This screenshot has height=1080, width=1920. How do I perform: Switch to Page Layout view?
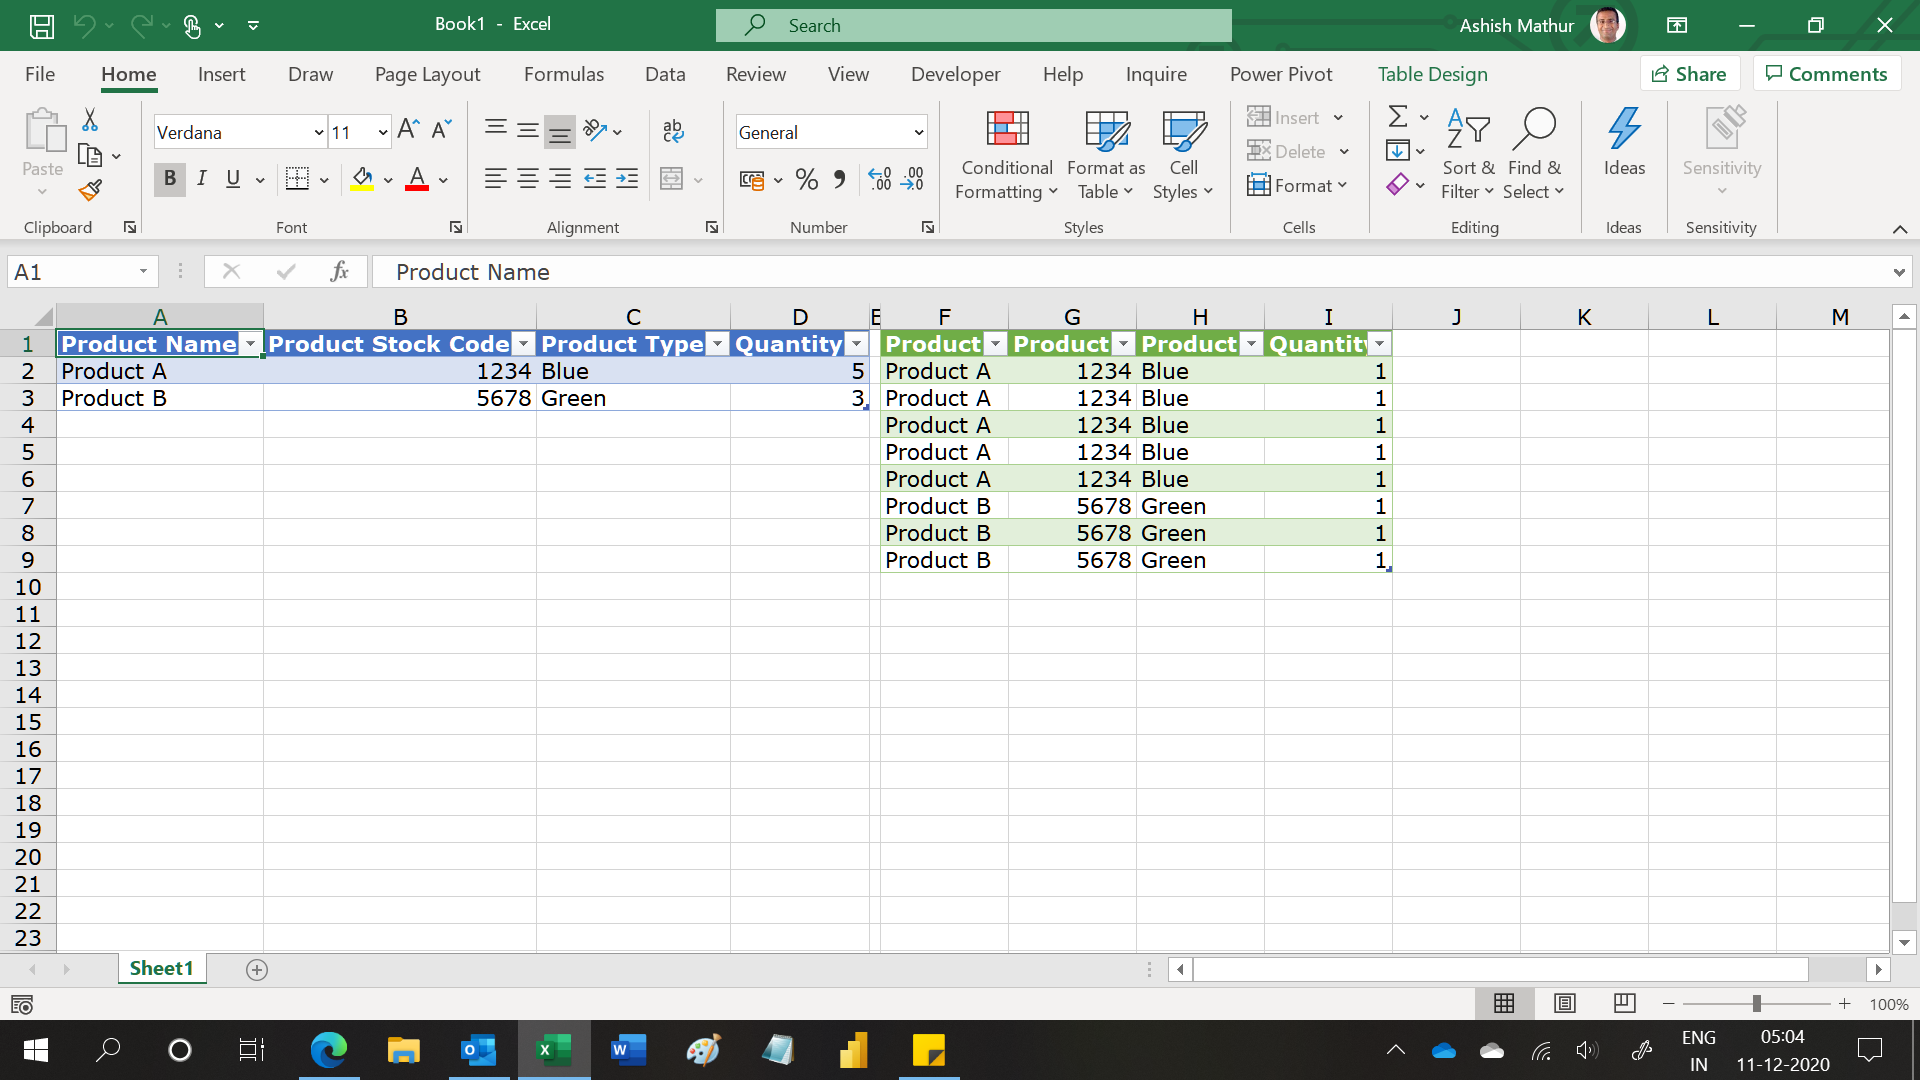tap(1565, 1003)
